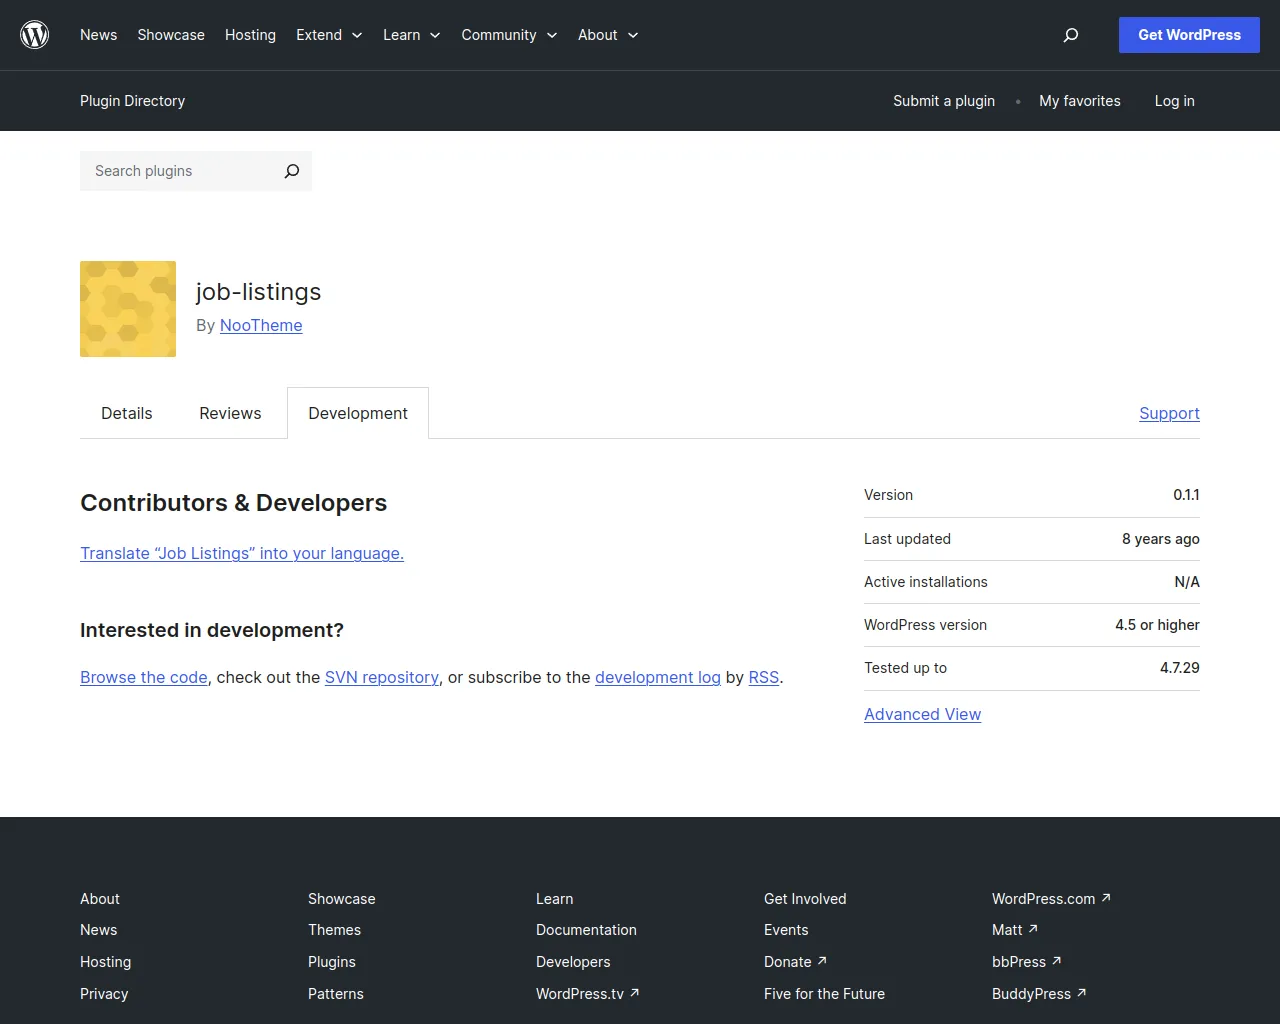Viewport: 1280px width, 1024px height.
Task: Open Advanced View link
Action: (x=922, y=714)
